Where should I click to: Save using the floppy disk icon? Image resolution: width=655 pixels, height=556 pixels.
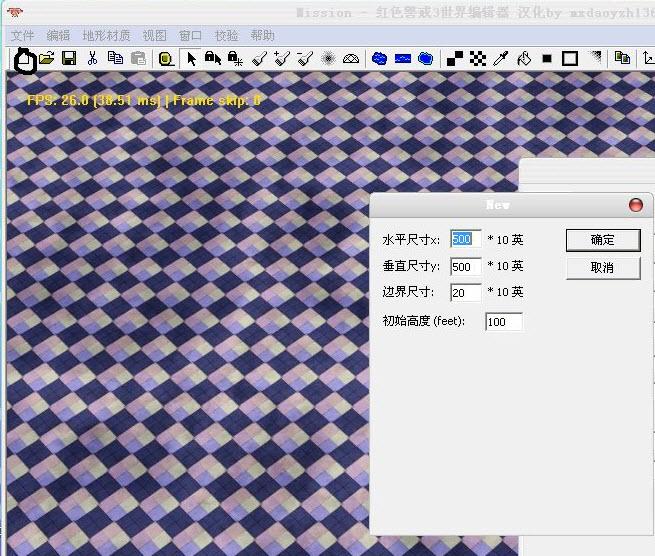point(69,59)
